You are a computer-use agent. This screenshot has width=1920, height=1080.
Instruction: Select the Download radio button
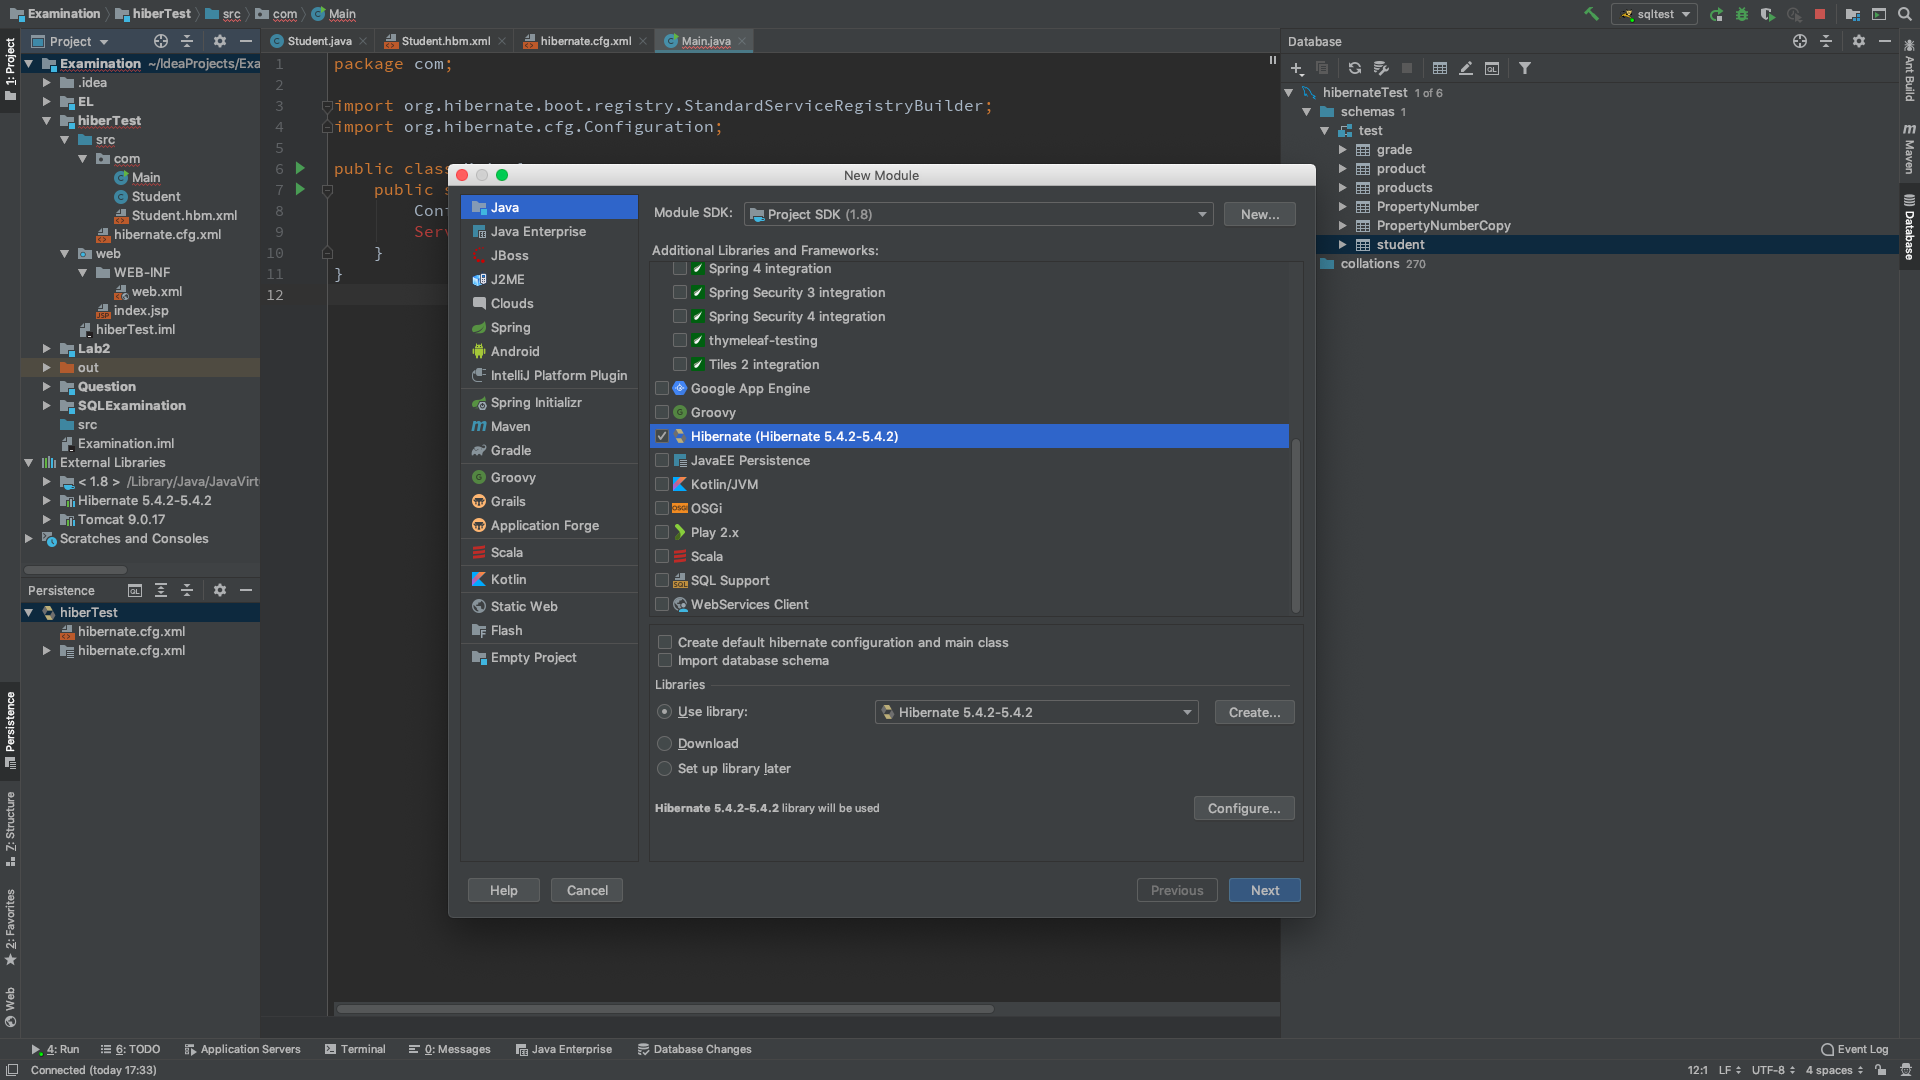pyautogui.click(x=665, y=744)
